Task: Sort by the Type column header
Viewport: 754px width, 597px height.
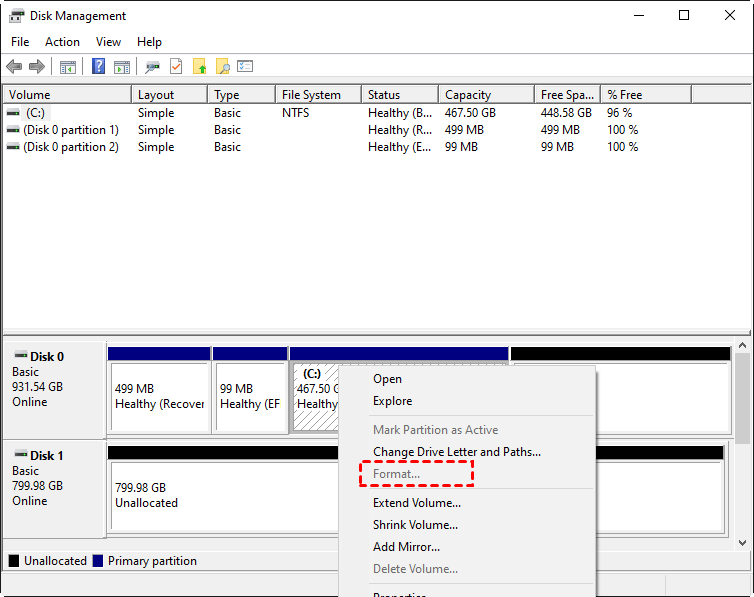Action: (242, 95)
